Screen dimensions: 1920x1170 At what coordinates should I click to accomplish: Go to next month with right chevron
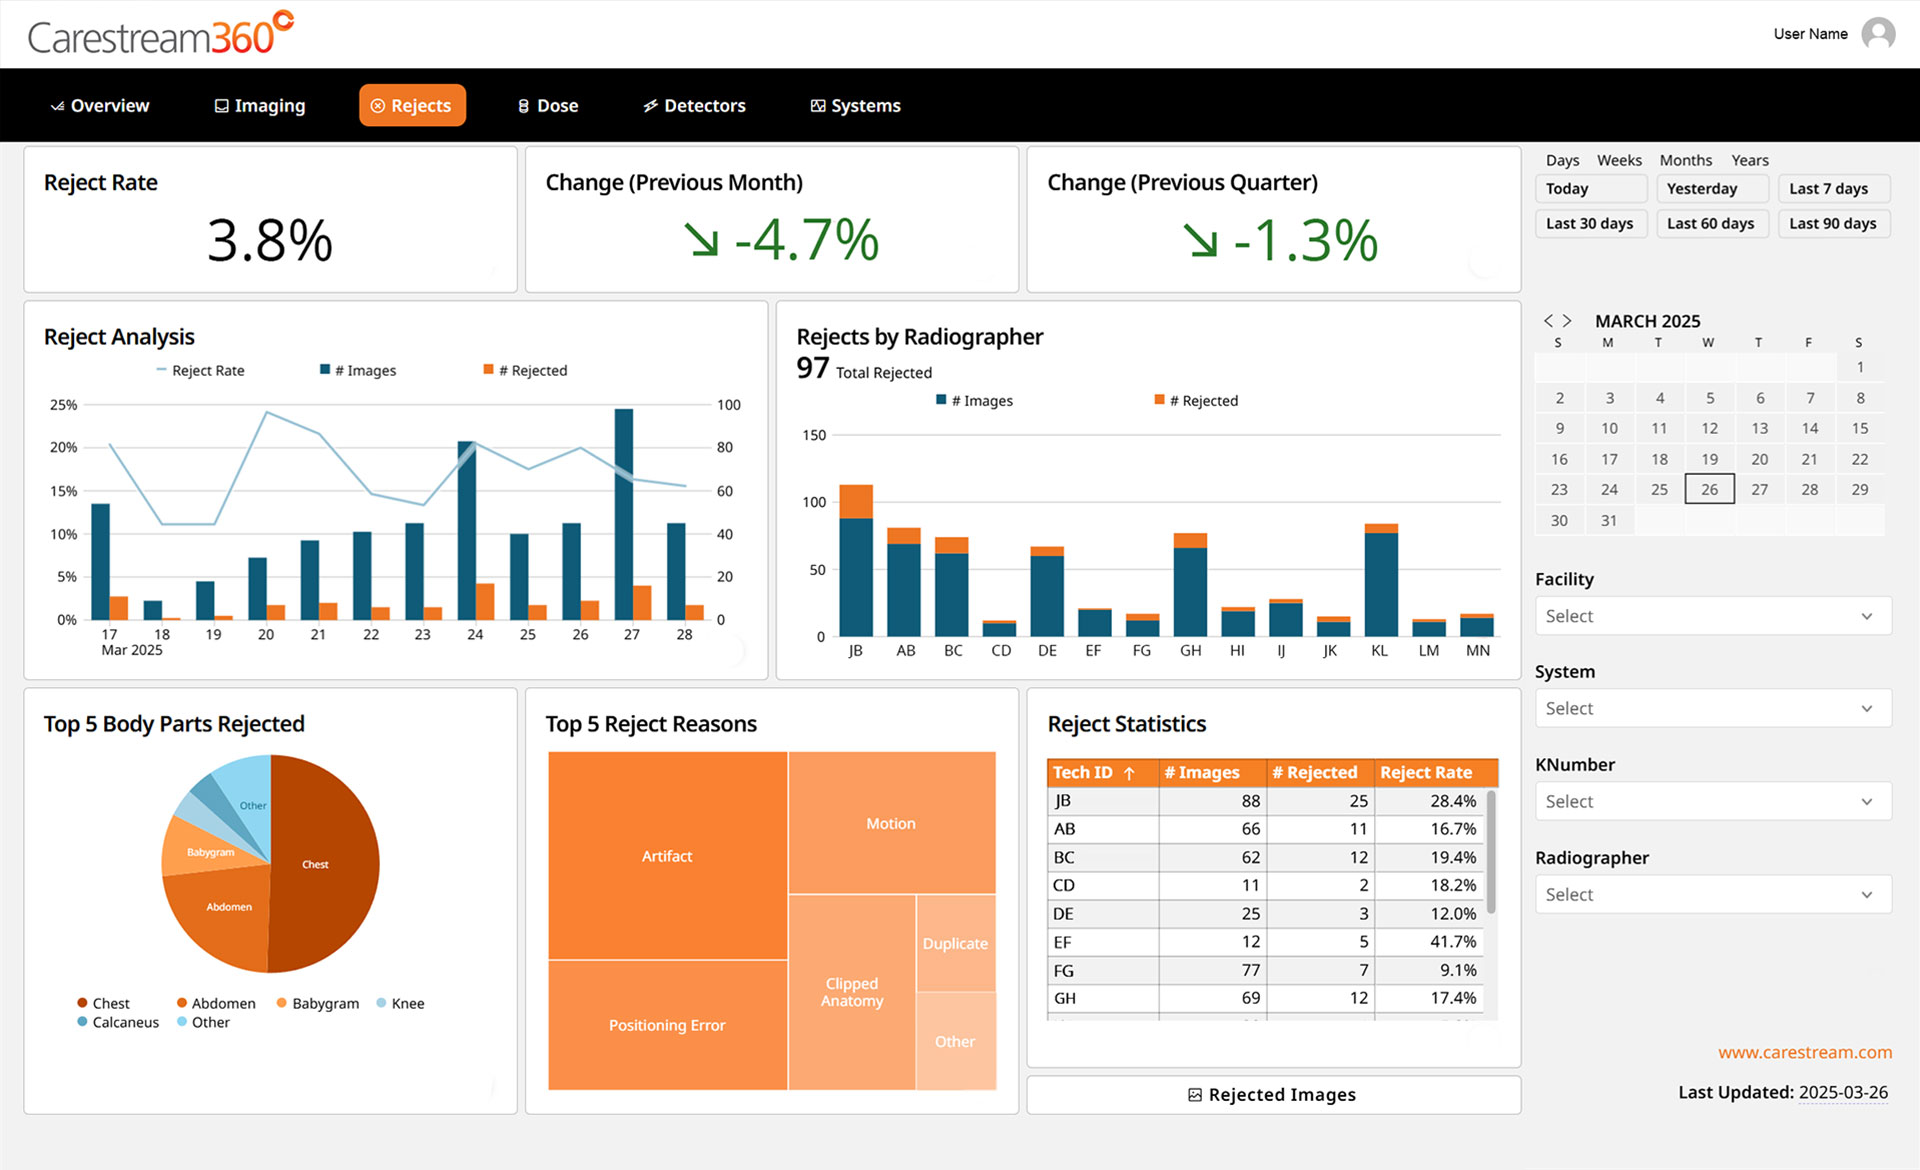pyautogui.click(x=1567, y=321)
